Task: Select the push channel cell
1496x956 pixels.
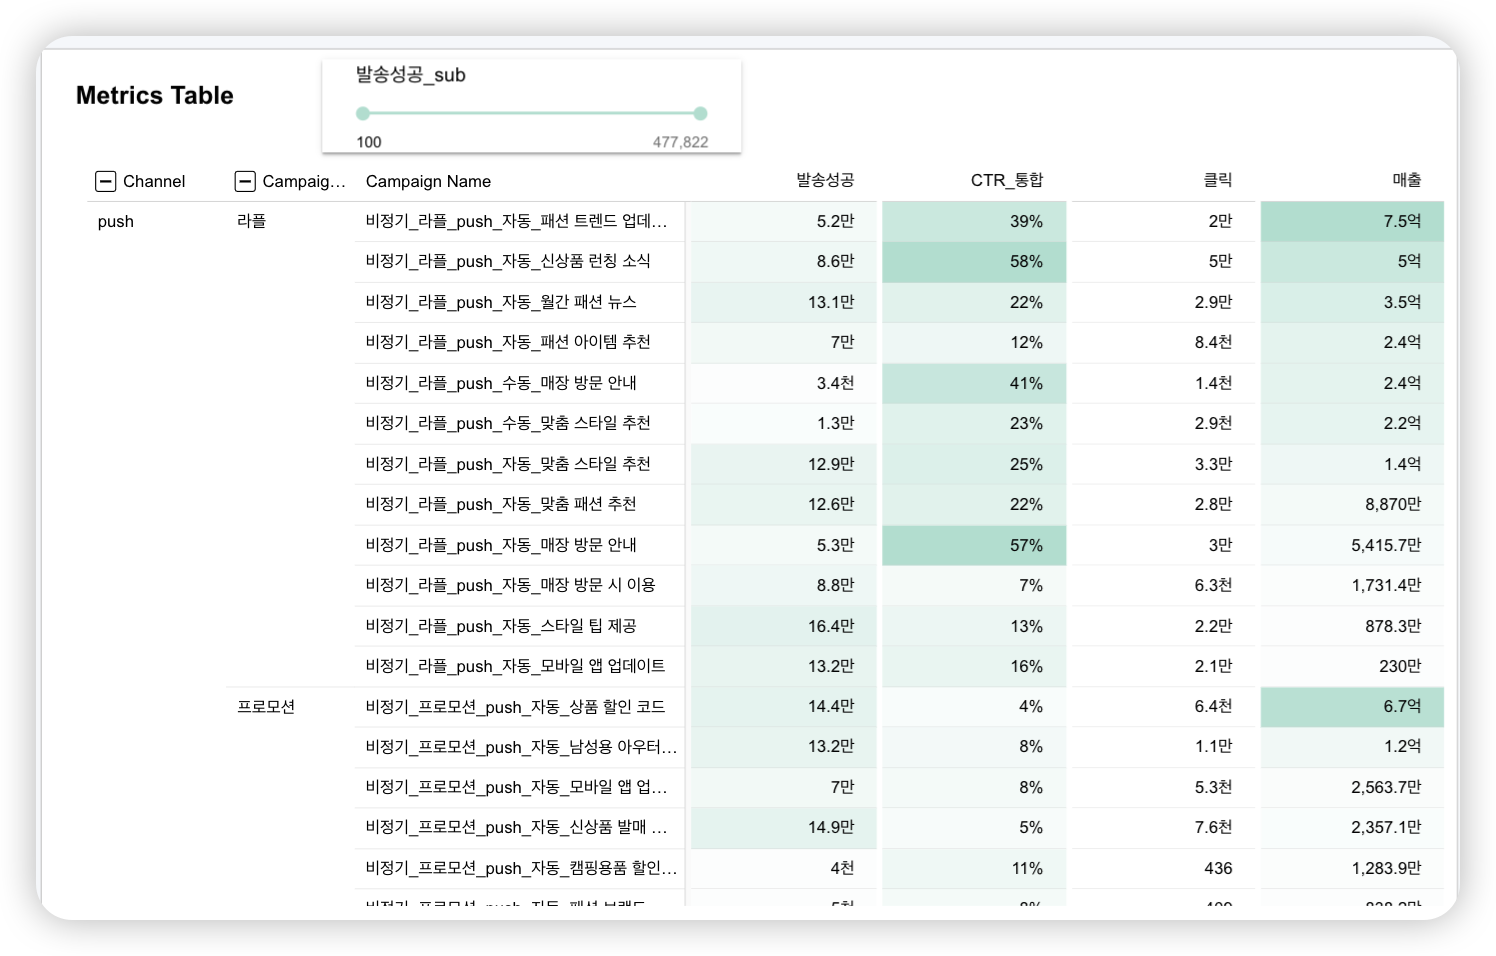Action: [116, 222]
